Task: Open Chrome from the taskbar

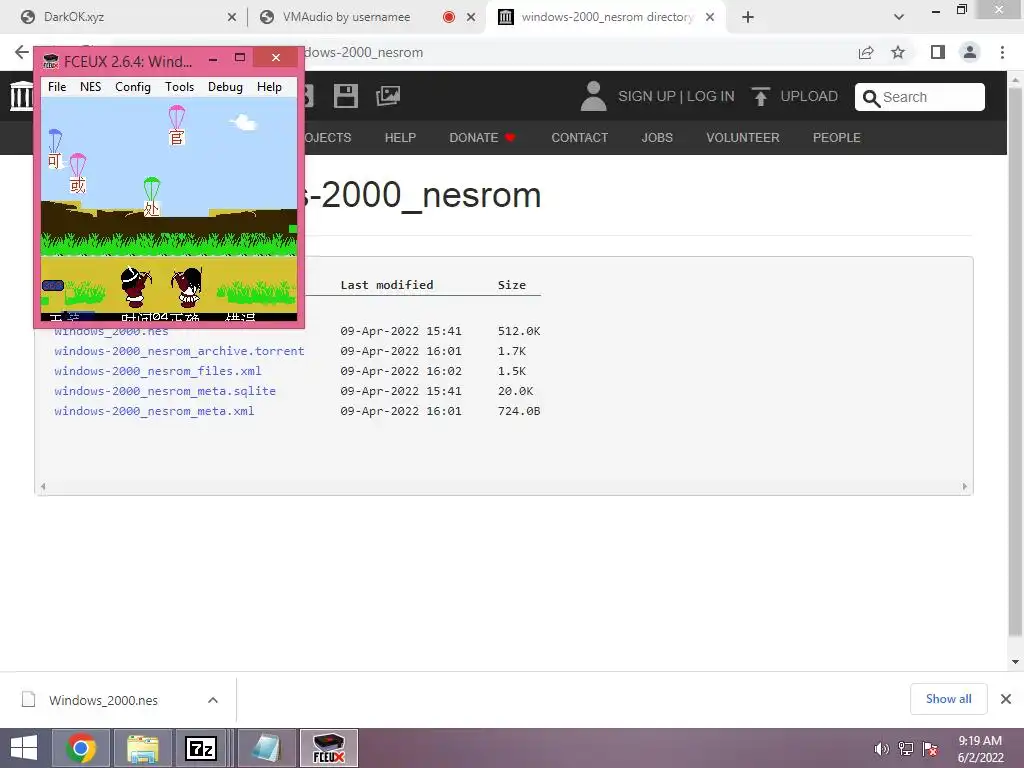Action: pos(81,748)
